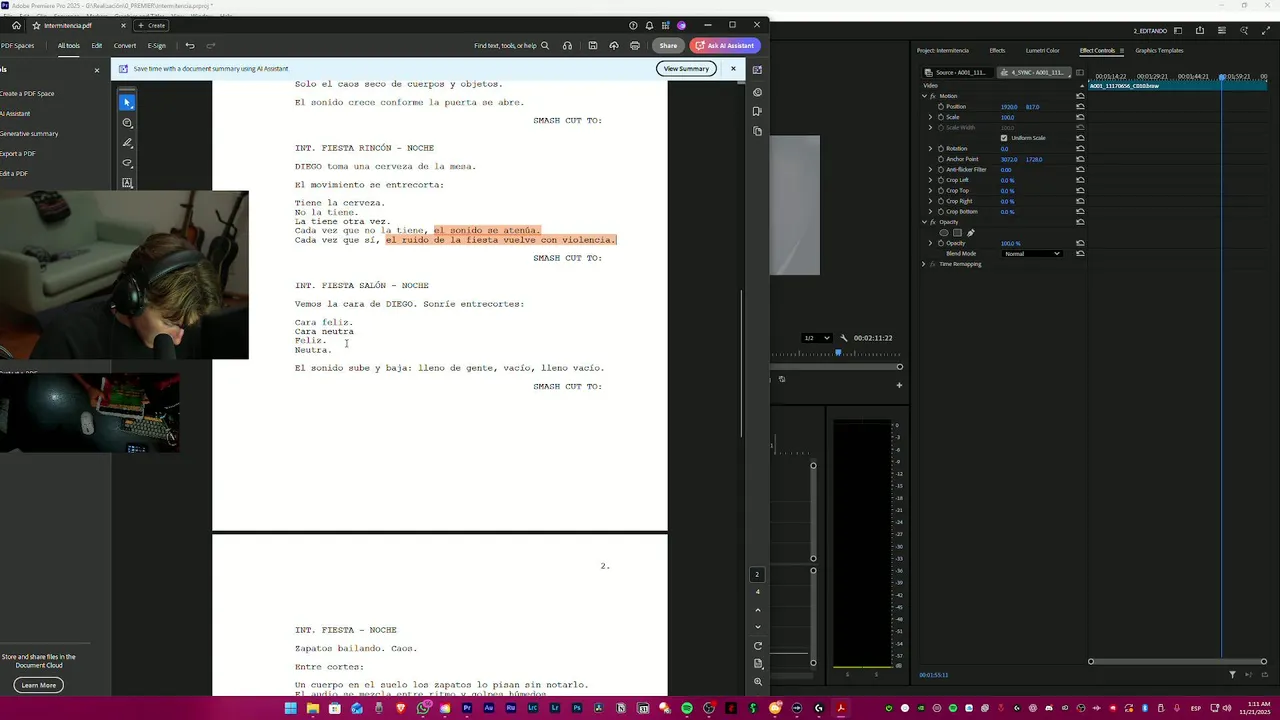Expand the Scale property
Viewport: 1280px width, 720px height.
[x=930, y=117]
